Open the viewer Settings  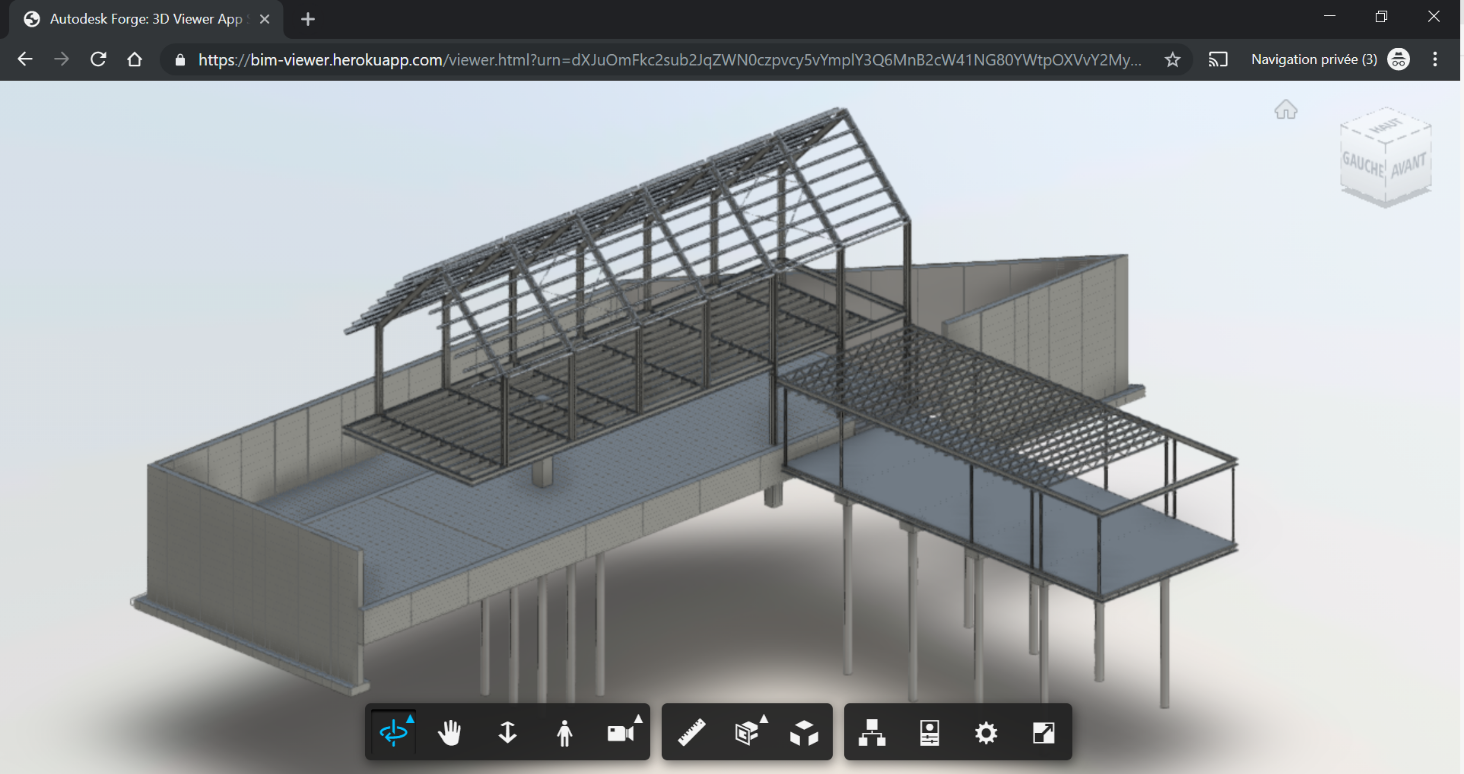[x=986, y=731]
